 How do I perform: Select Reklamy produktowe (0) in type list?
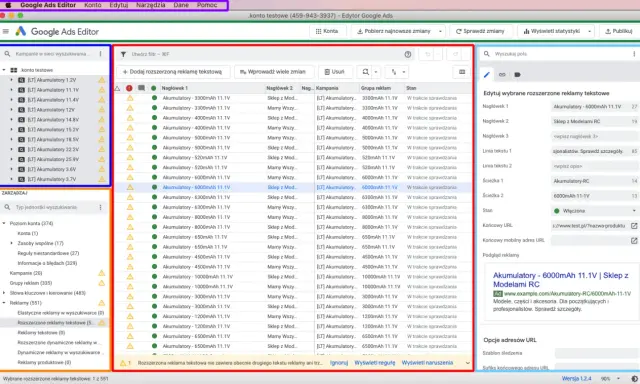(44, 362)
